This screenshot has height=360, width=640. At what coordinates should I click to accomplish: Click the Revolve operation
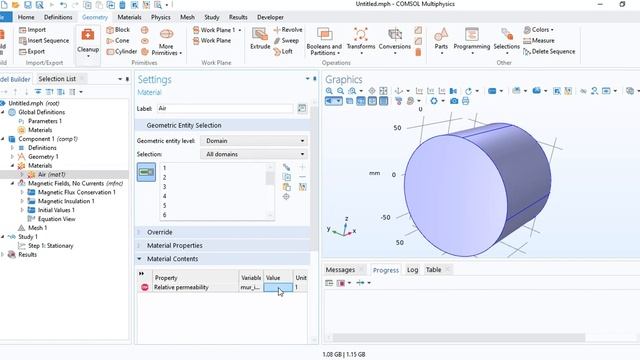click(x=288, y=30)
